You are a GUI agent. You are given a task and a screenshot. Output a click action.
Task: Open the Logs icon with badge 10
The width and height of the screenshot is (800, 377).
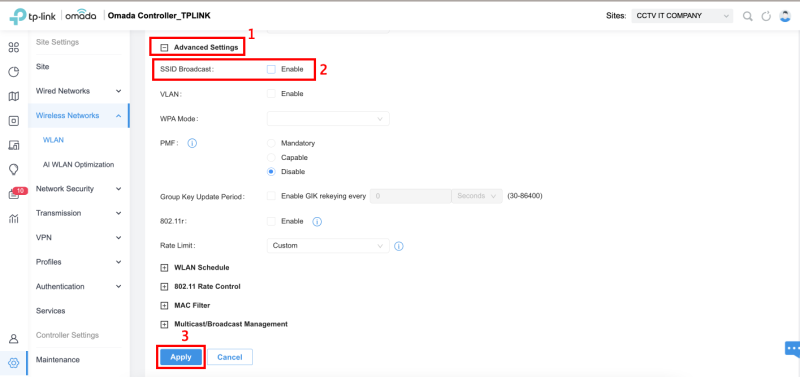click(x=15, y=194)
